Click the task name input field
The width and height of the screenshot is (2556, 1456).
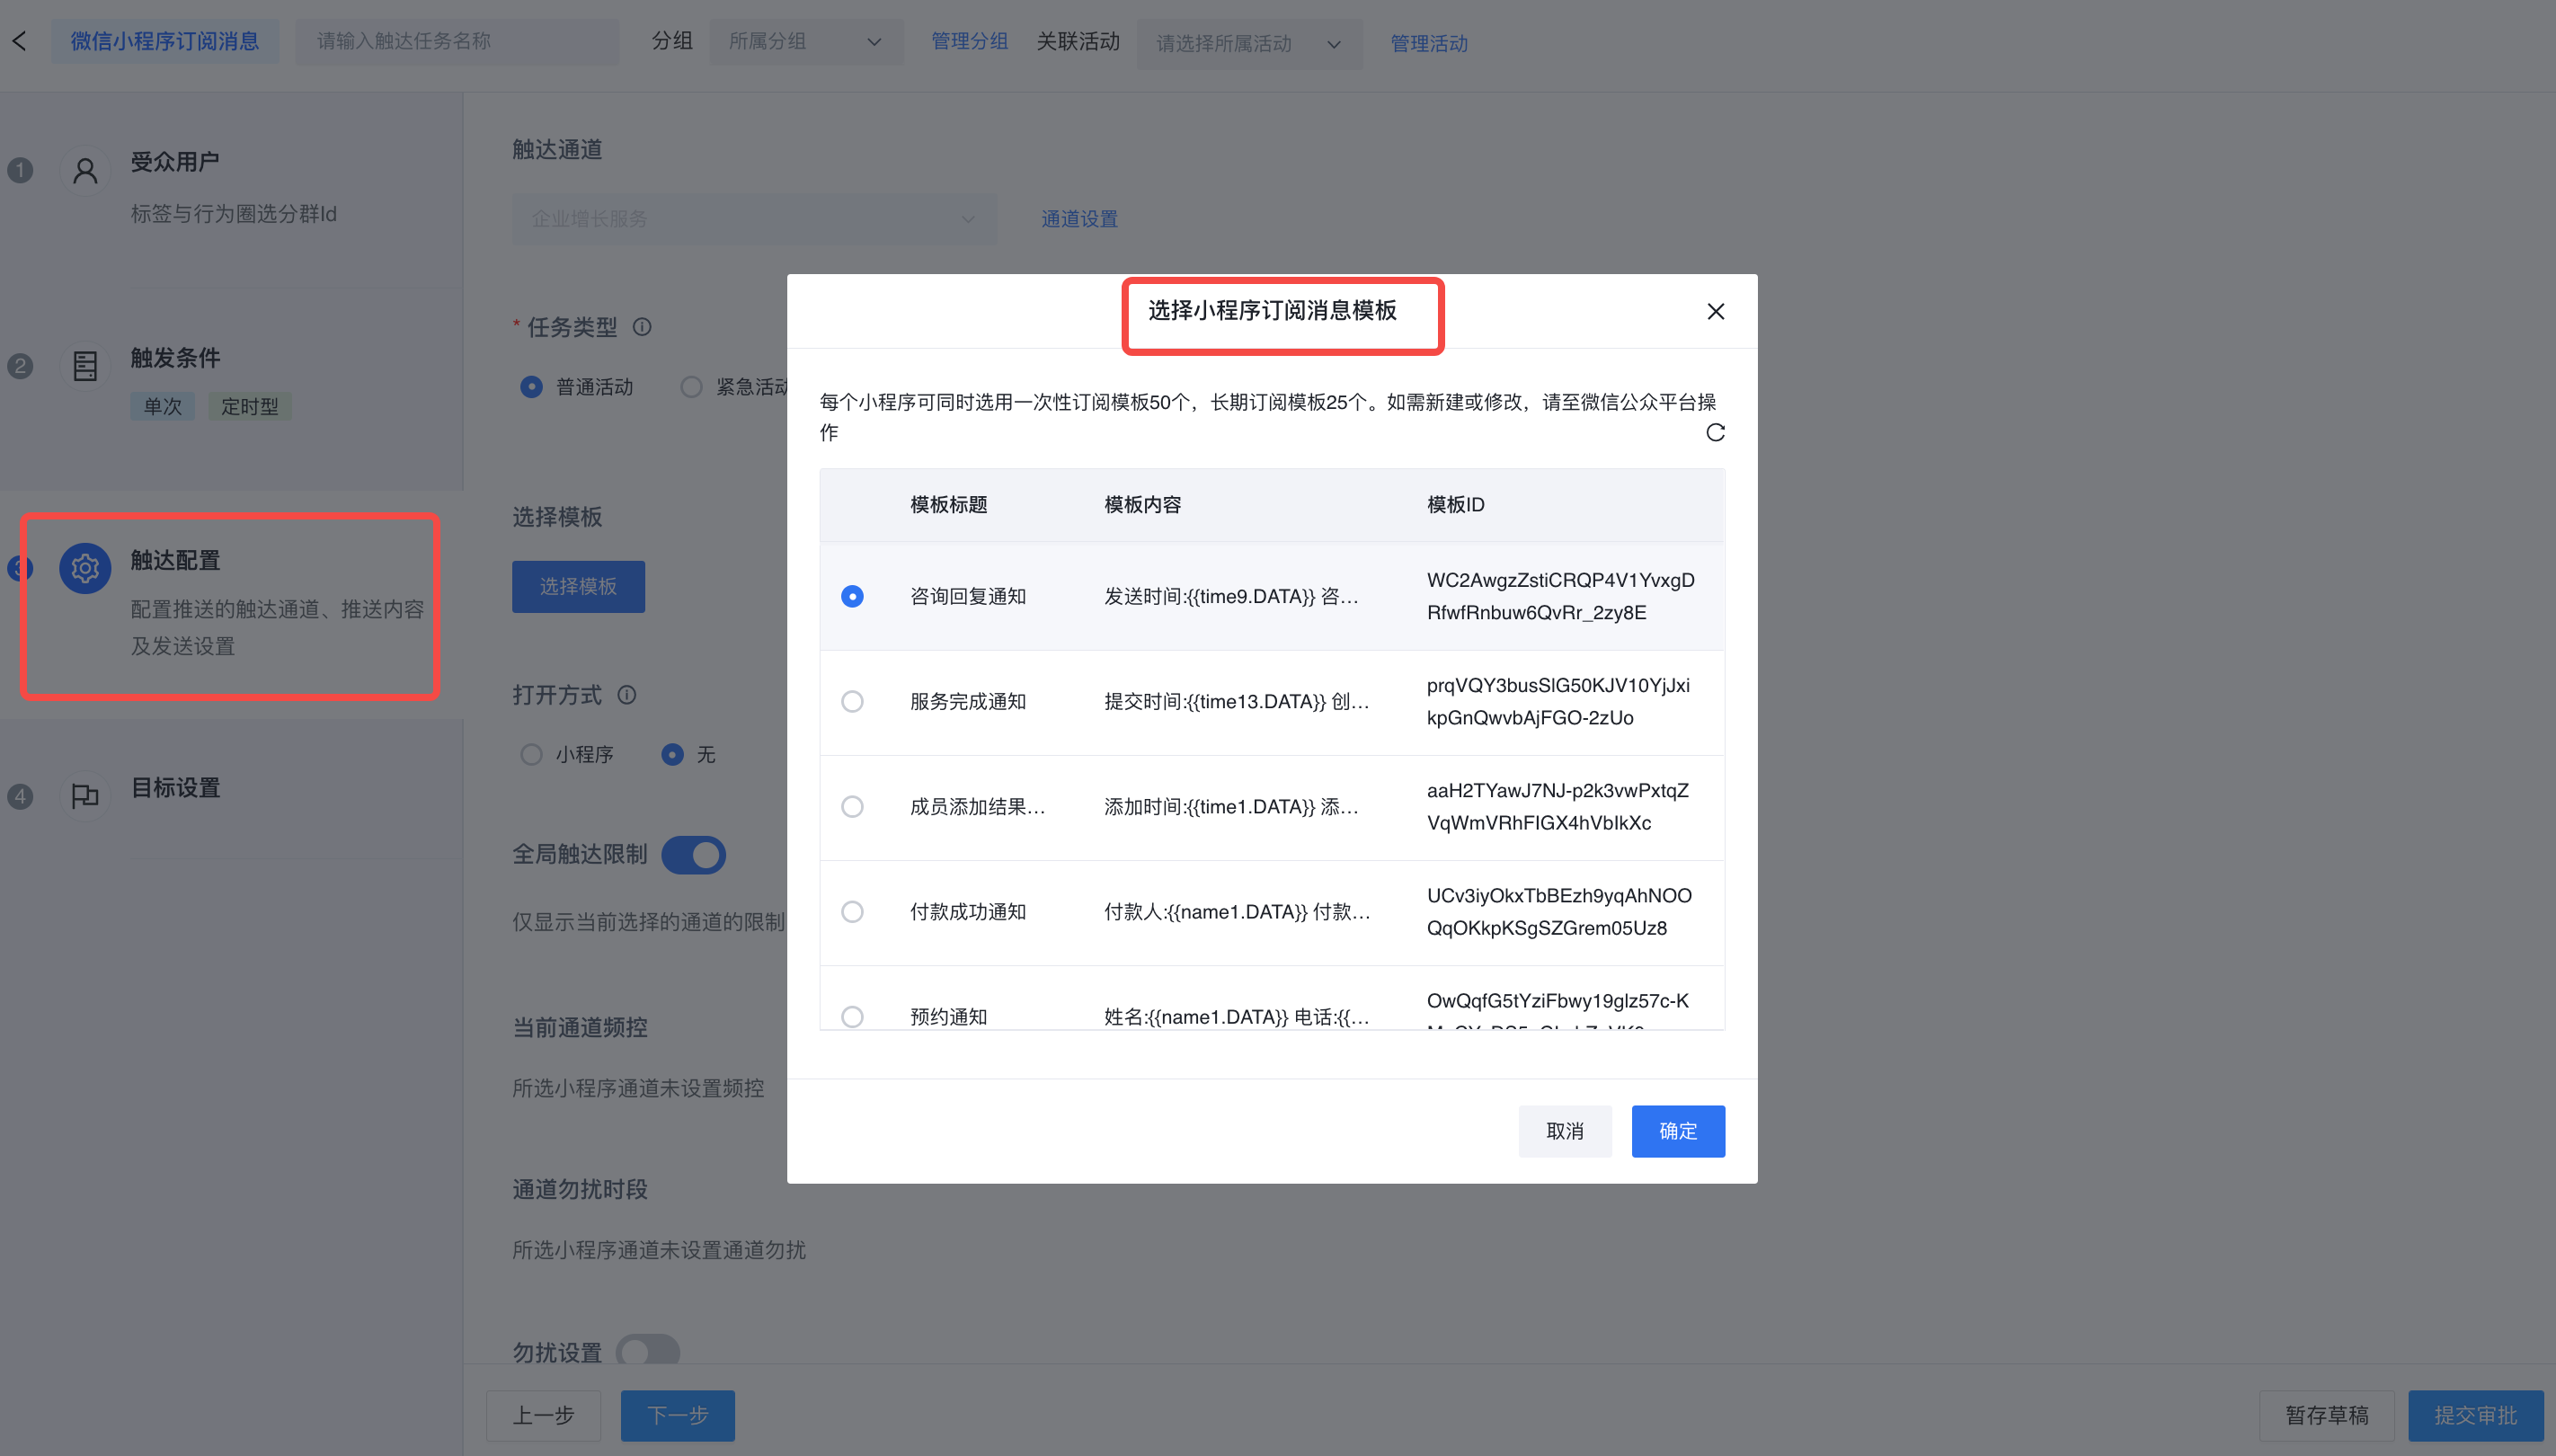pyautogui.click(x=456, y=41)
